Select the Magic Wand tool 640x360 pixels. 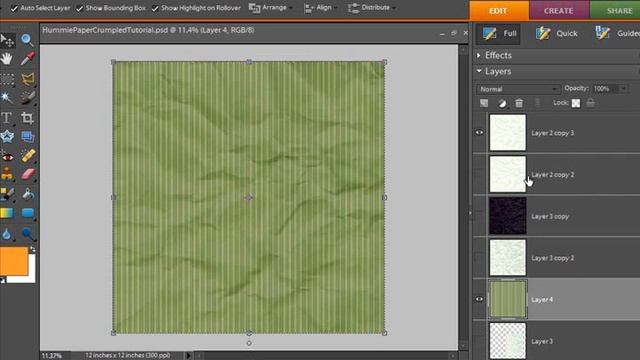(x=7, y=98)
